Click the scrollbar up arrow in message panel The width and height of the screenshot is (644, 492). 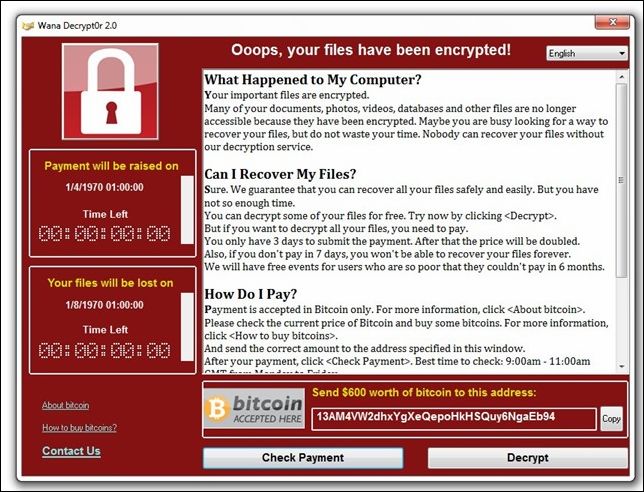(x=621, y=77)
